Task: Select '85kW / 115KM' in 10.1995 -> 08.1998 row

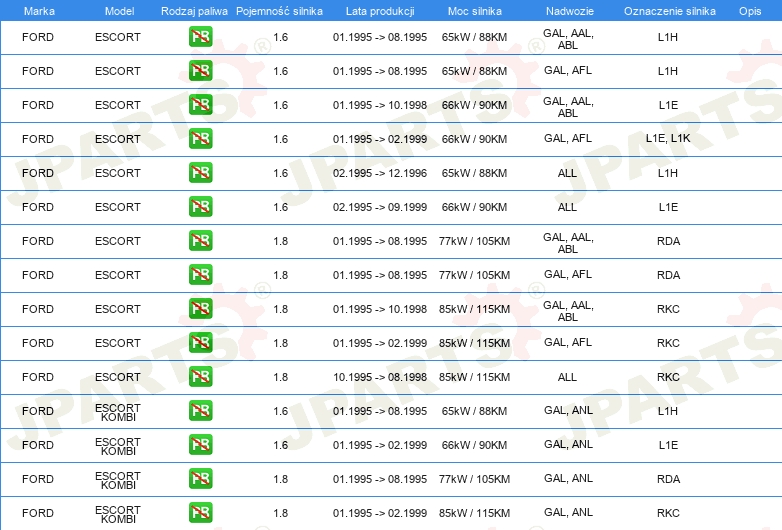Action: (474, 377)
